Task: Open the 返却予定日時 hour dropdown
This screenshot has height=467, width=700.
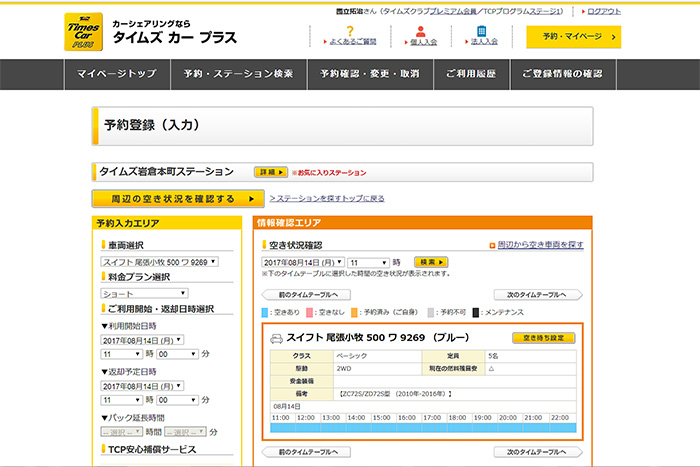Action: click(x=121, y=400)
